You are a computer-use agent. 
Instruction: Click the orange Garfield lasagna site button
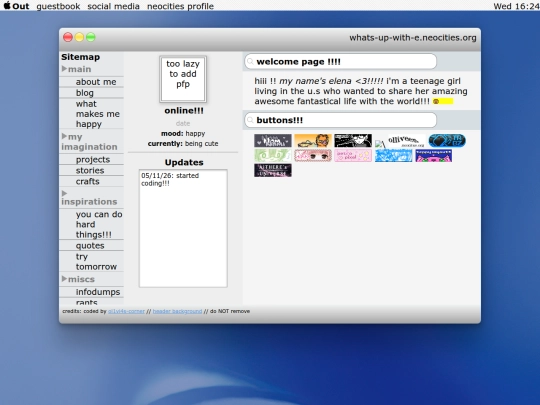313,141
